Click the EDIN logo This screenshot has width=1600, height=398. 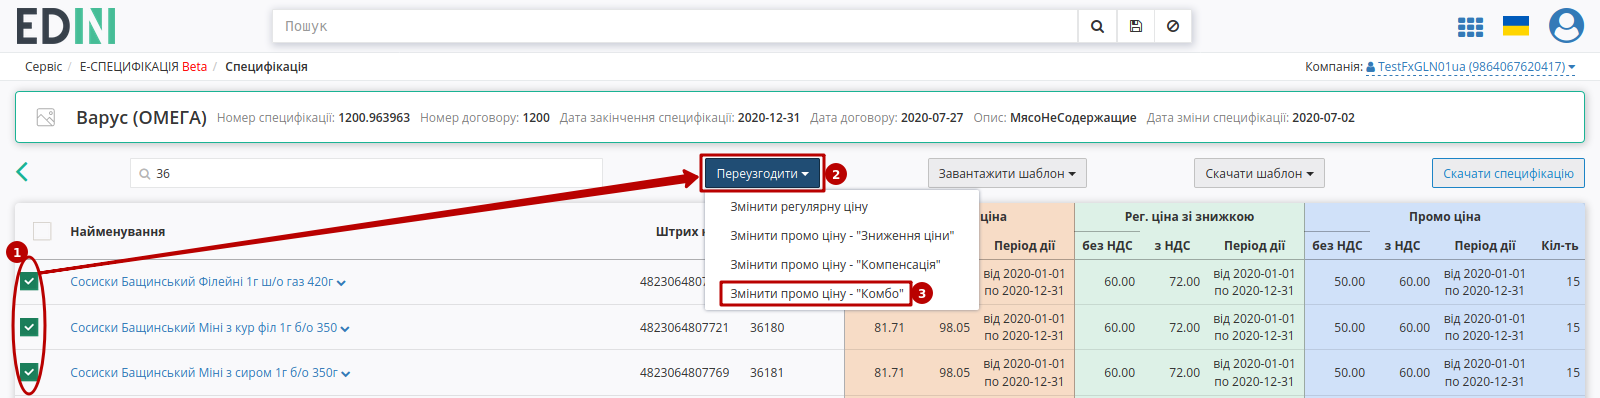pos(65,26)
